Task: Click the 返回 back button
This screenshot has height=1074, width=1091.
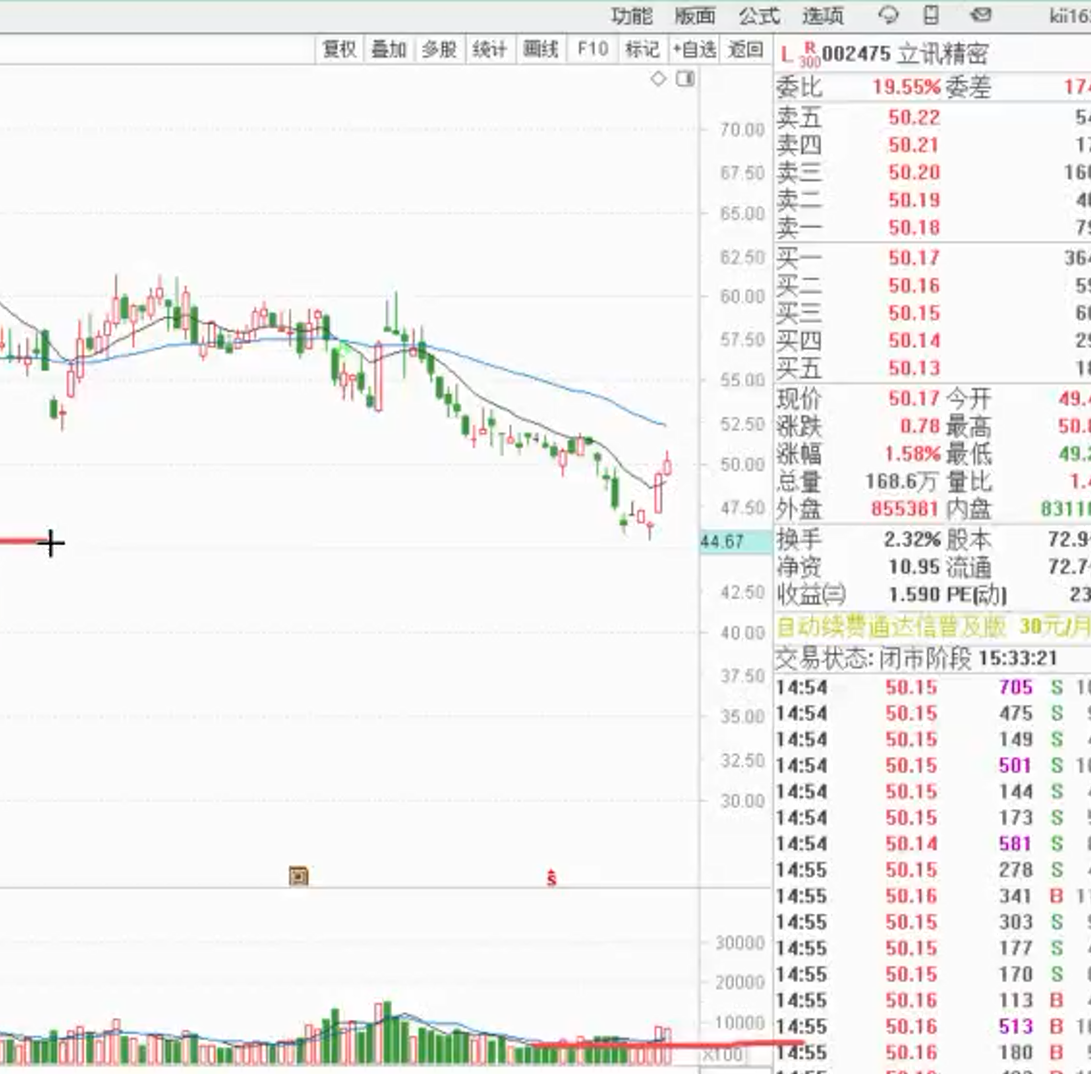Action: click(746, 49)
